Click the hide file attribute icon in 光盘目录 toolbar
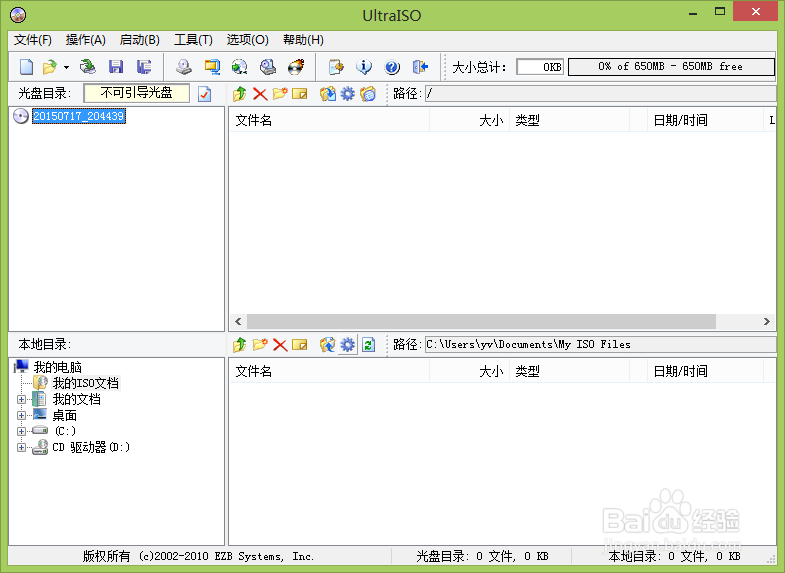 pyautogui.click(x=368, y=94)
